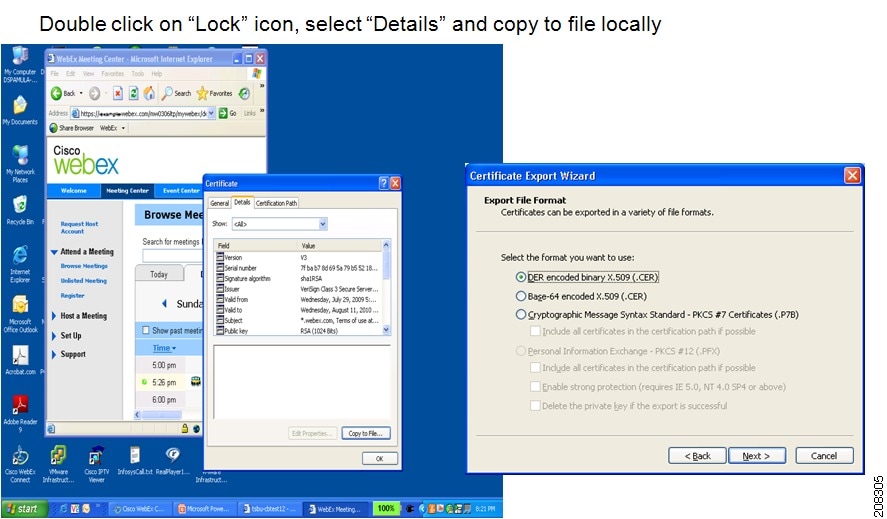Click the certificate fields list scrollbar

point(386,288)
